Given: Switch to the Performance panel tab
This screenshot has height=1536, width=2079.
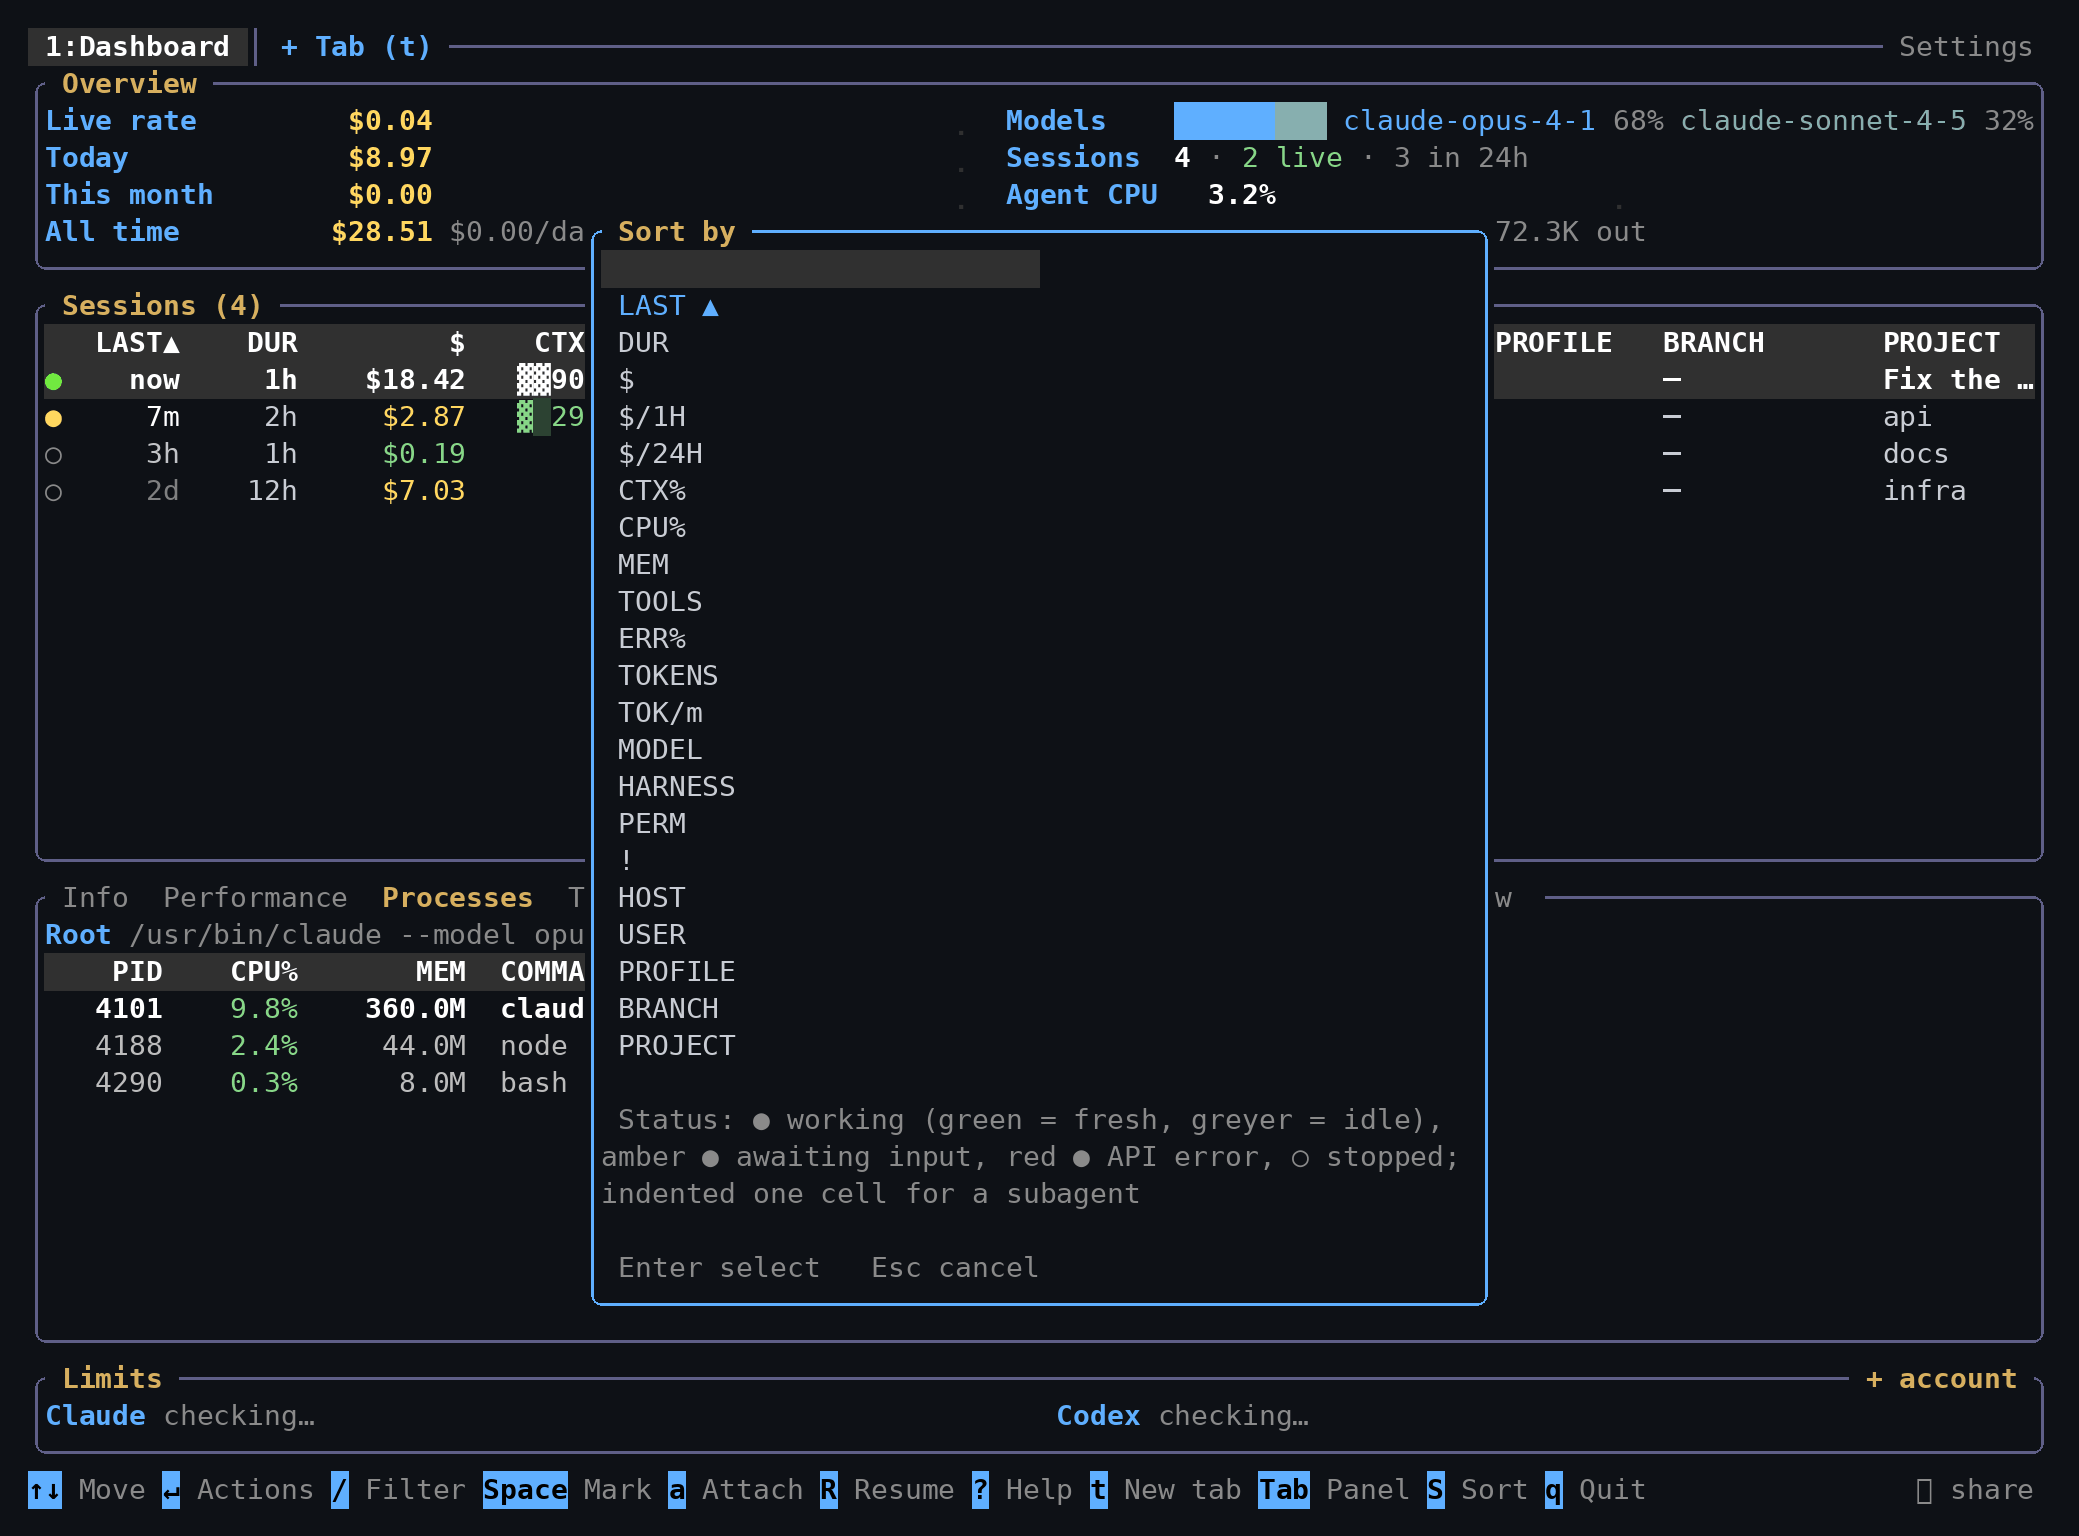Looking at the screenshot, I should click(x=255, y=898).
